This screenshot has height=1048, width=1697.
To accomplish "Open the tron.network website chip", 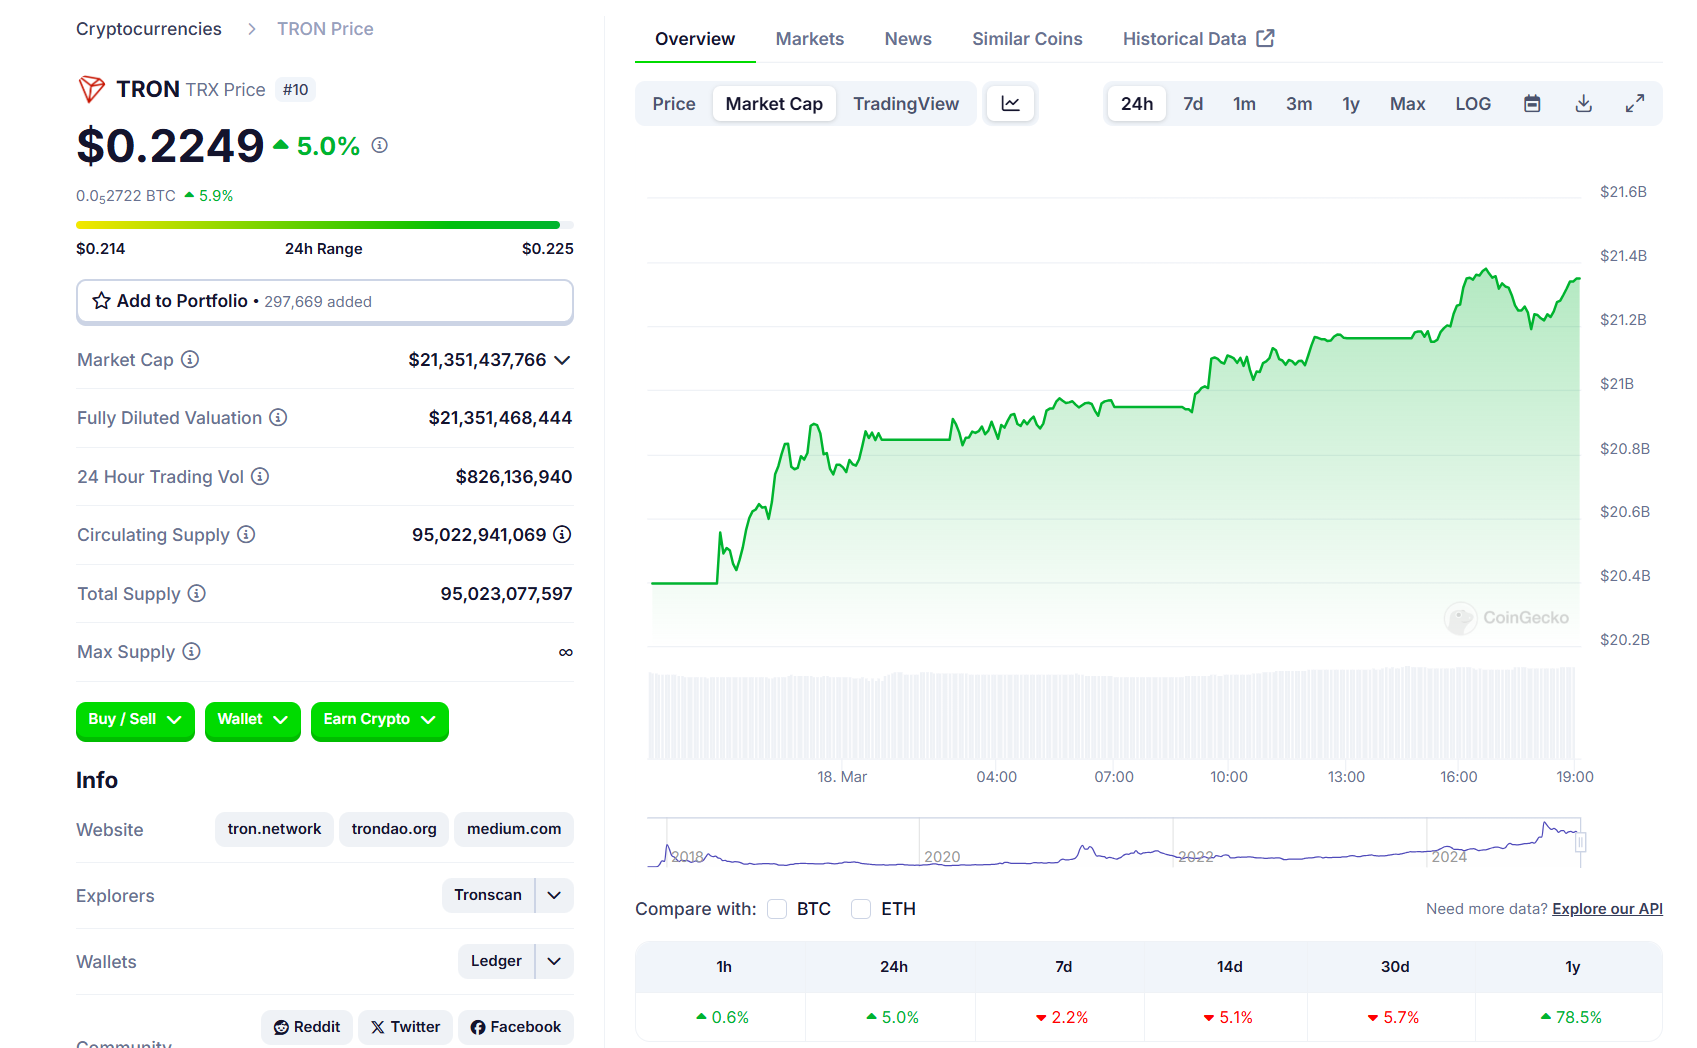I will coord(274,829).
